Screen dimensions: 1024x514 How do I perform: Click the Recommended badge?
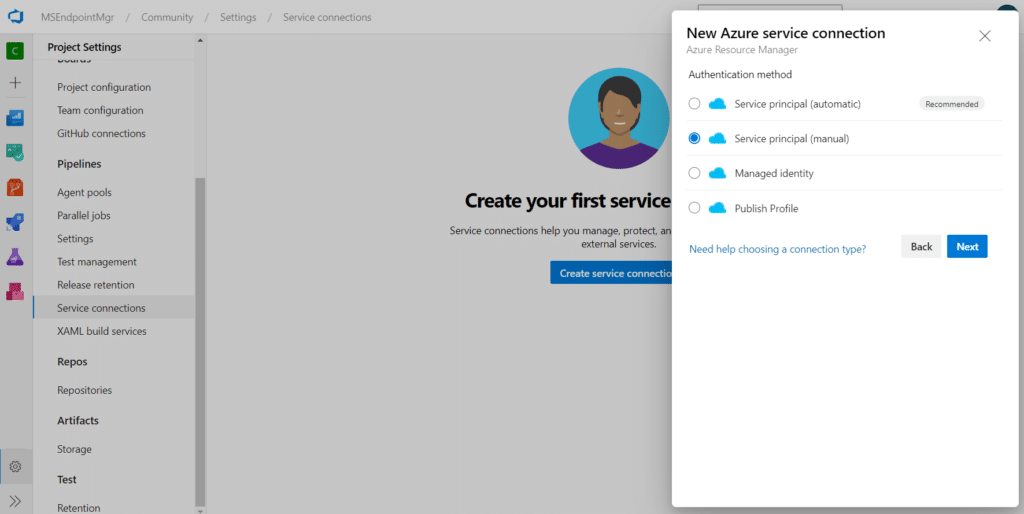tap(952, 104)
